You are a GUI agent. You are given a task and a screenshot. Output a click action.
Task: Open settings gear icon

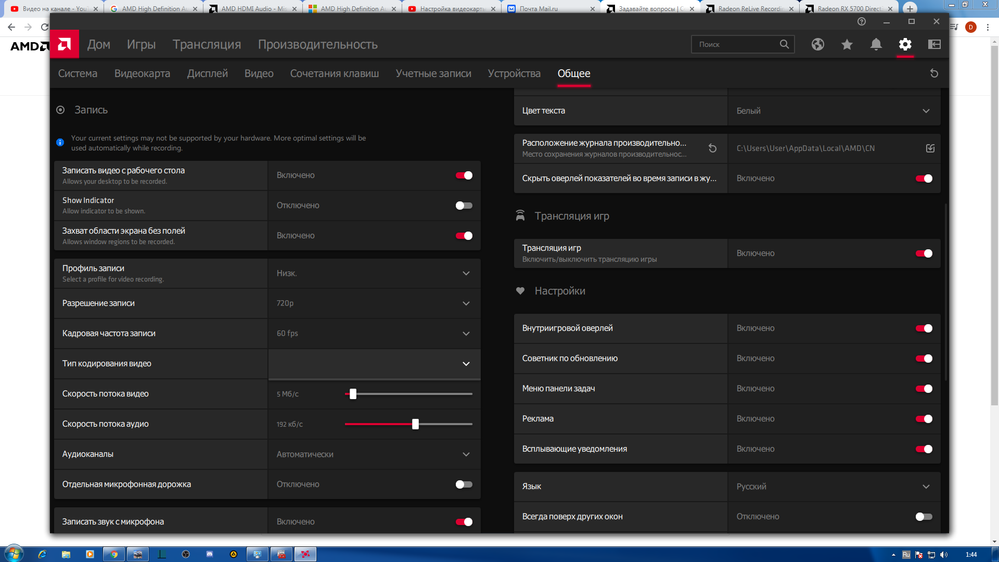coord(905,44)
